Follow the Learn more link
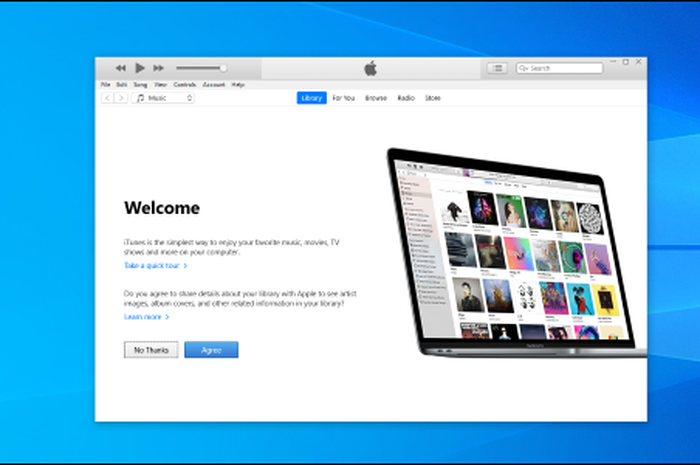Screen dimensions: 700x465 pyautogui.click(x=146, y=317)
